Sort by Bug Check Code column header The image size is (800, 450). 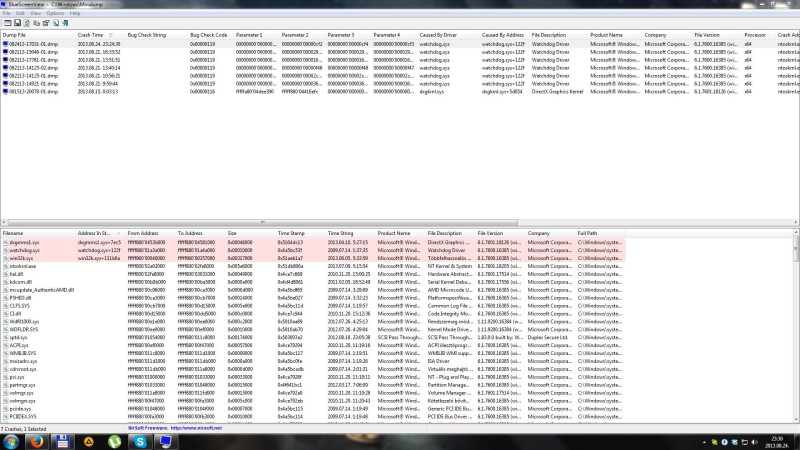click(211, 35)
